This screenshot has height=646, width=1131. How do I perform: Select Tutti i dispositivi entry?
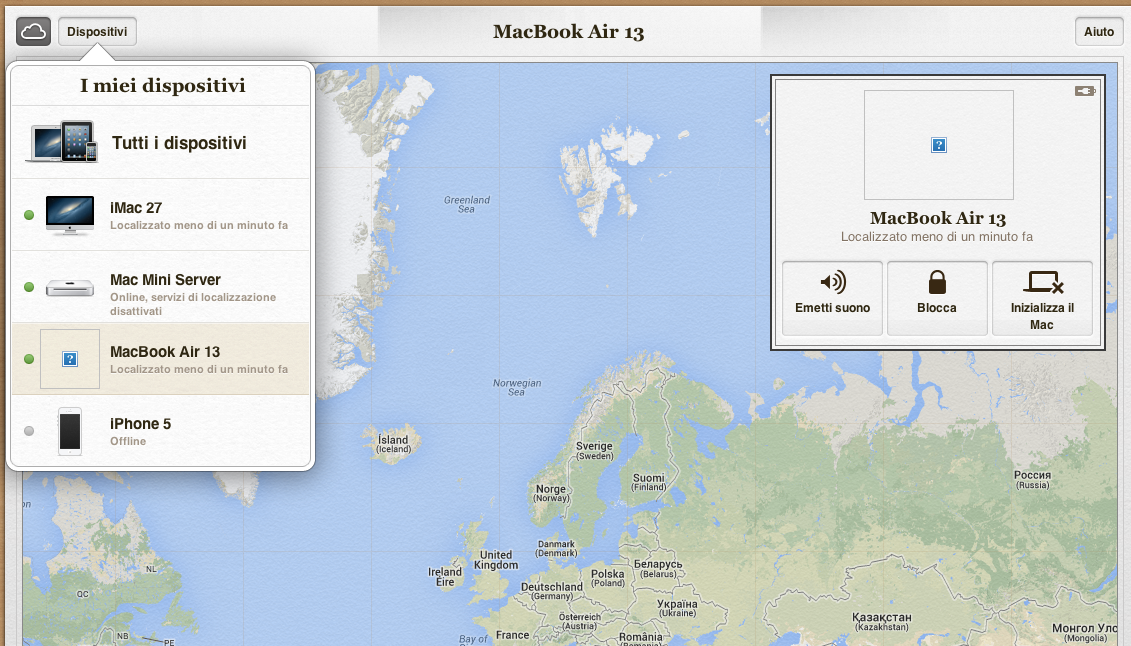(161, 143)
